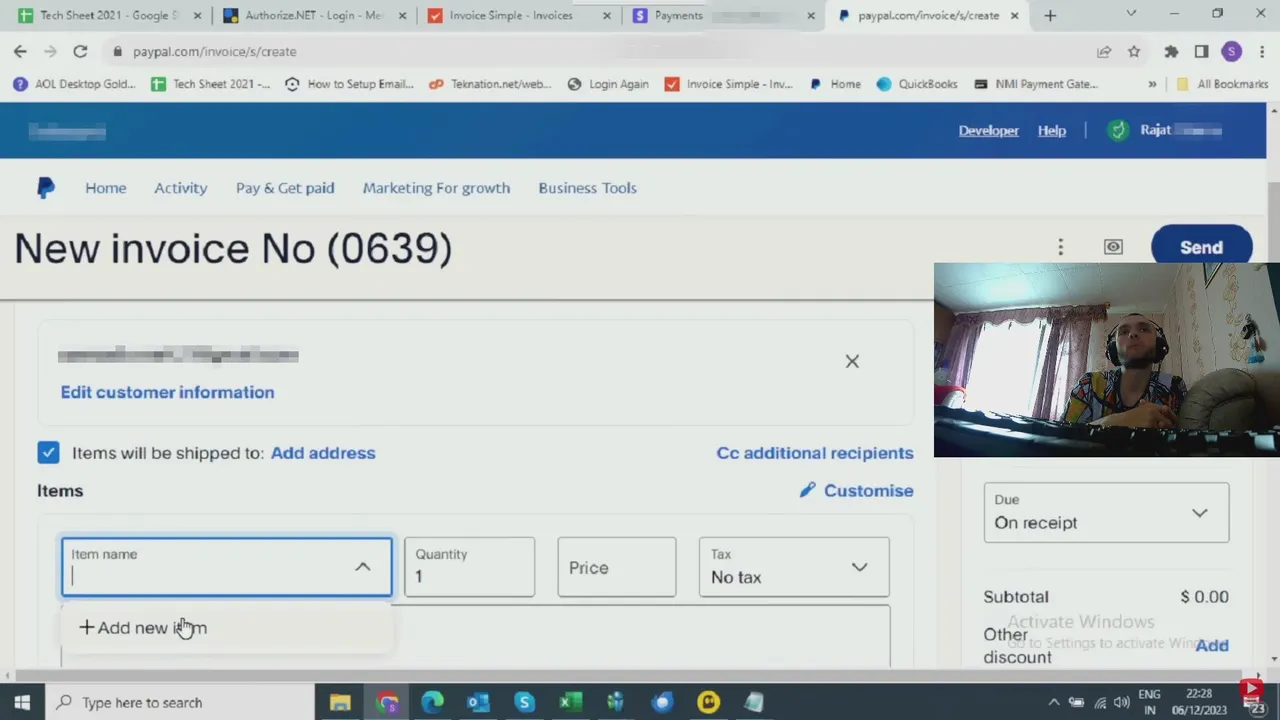
Task: Show more bookmarks with the double chevron
Action: point(1152,84)
